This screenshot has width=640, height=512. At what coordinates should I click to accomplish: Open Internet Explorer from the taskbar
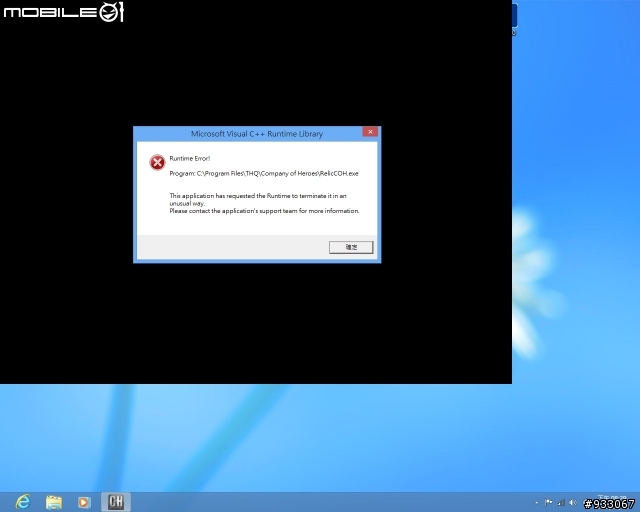pyautogui.click(x=23, y=501)
